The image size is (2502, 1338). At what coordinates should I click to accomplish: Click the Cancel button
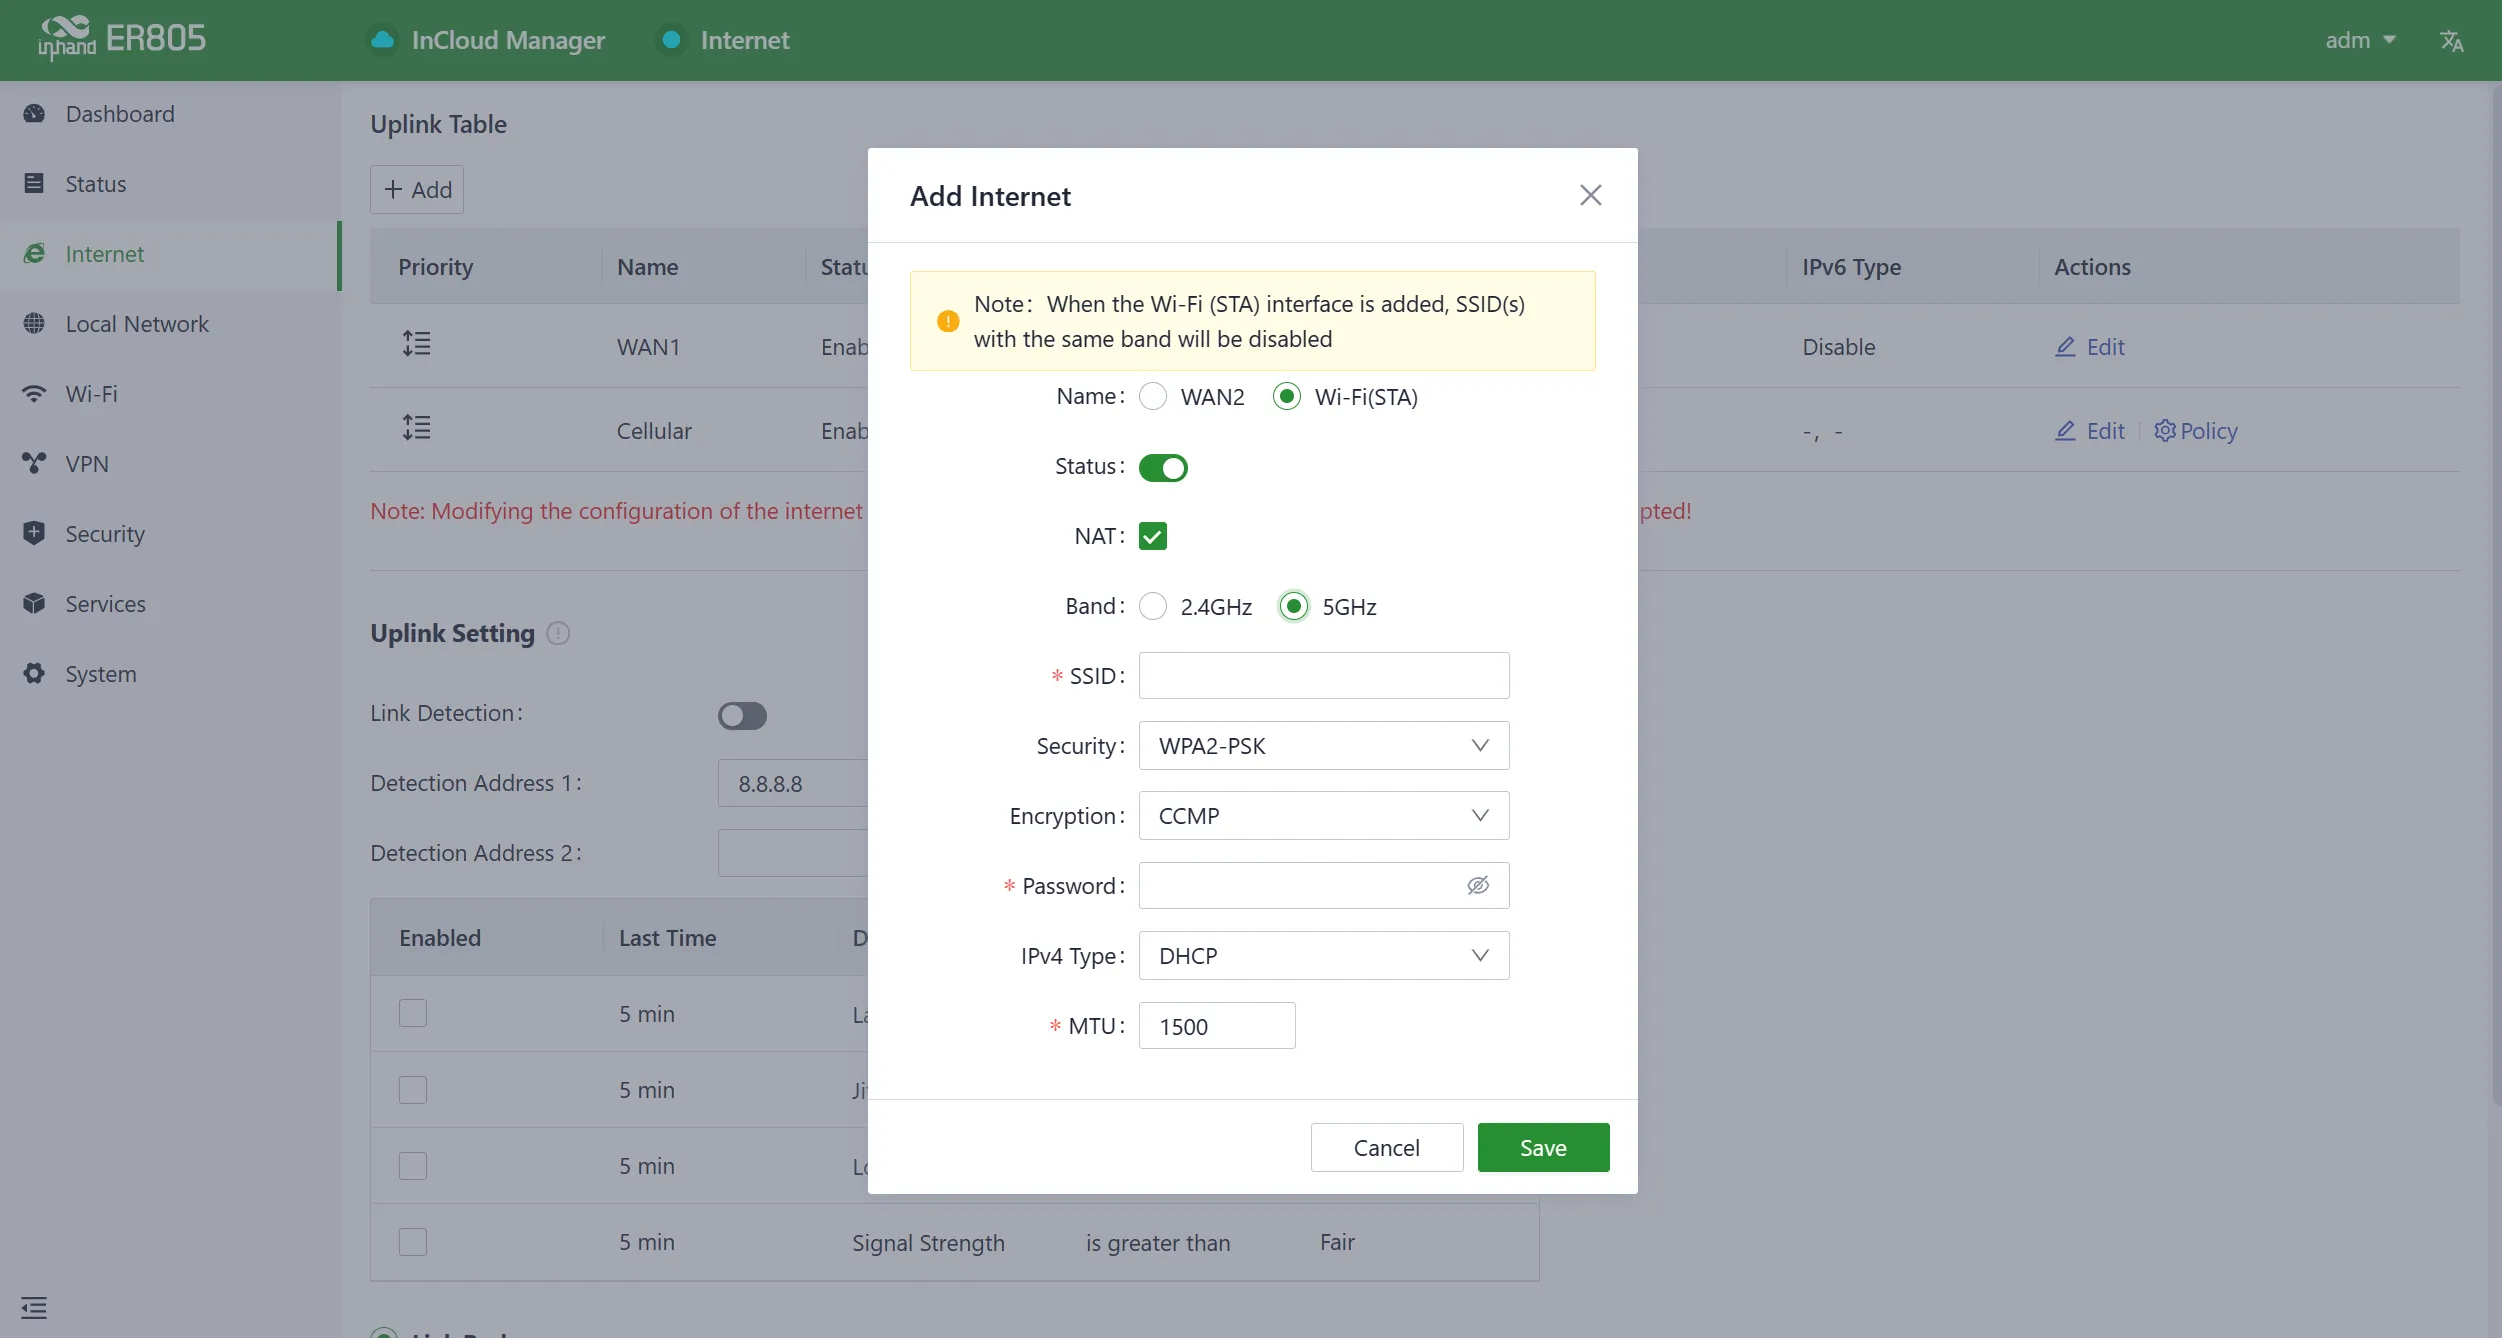click(x=1386, y=1148)
